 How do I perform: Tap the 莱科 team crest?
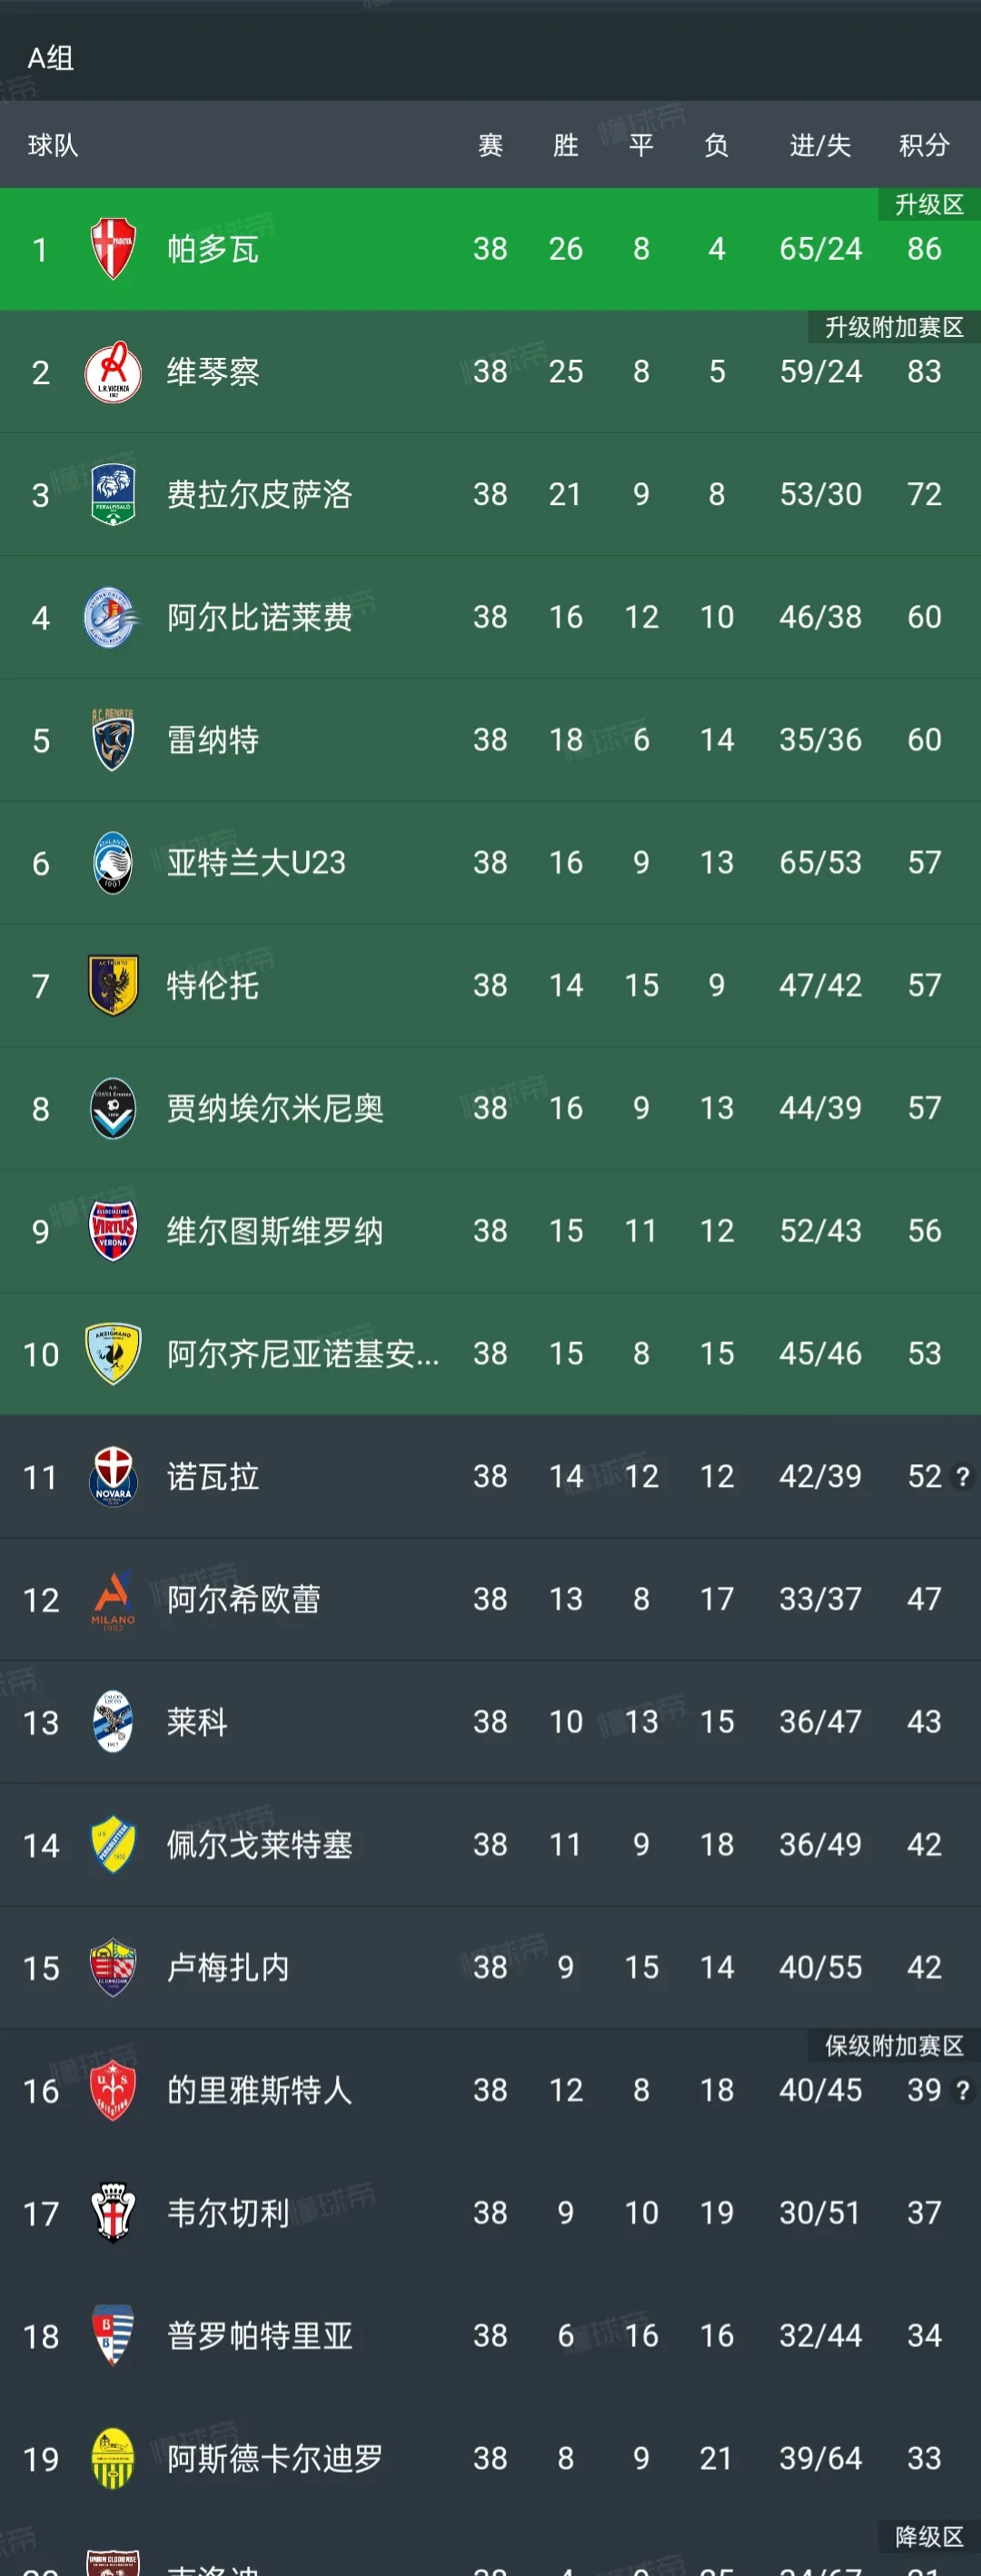pyautogui.click(x=113, y=1721)
